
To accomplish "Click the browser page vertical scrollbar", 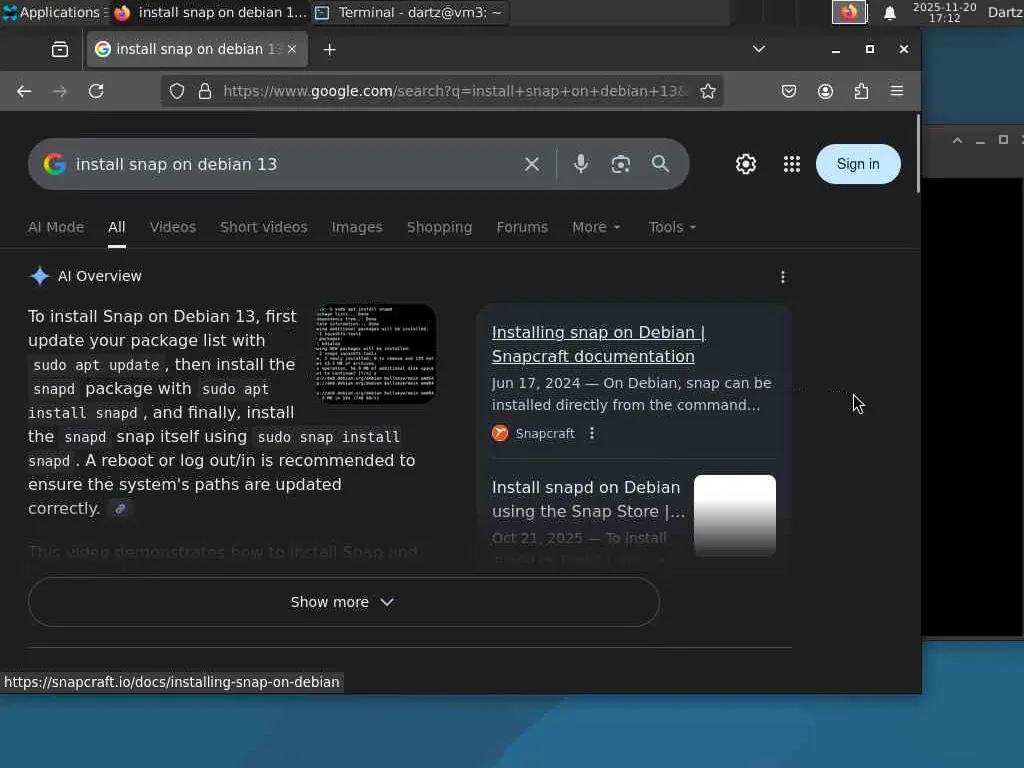I will coord(918,154).
